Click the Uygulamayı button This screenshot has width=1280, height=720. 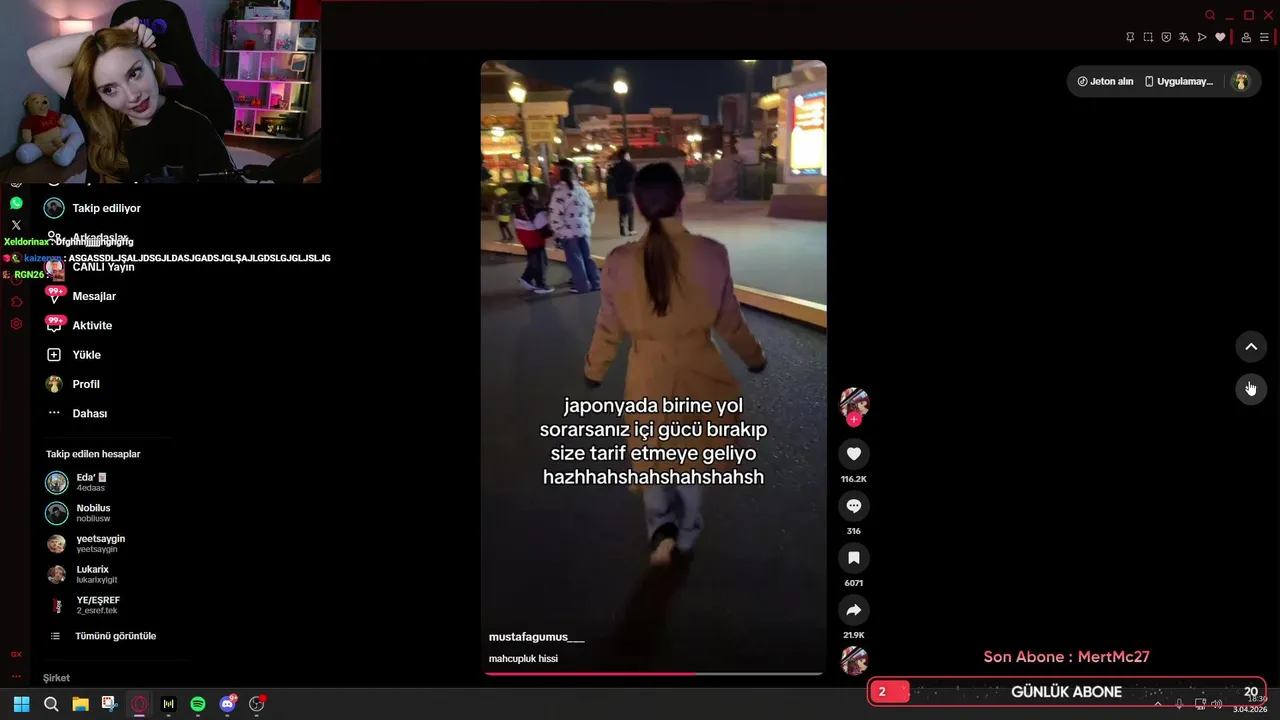tap(1179, 82)
